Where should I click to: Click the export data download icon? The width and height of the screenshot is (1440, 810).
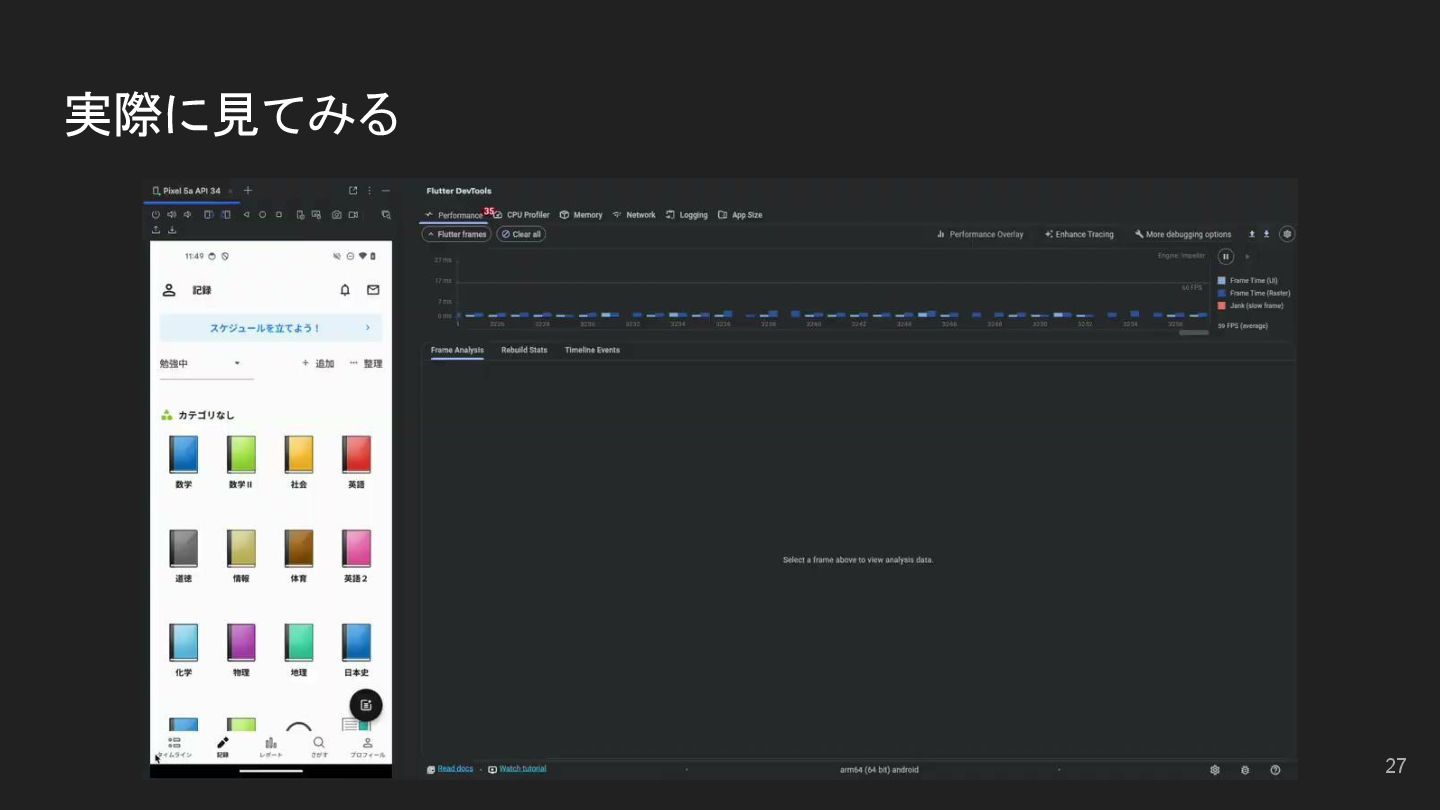coord(1266,234)
